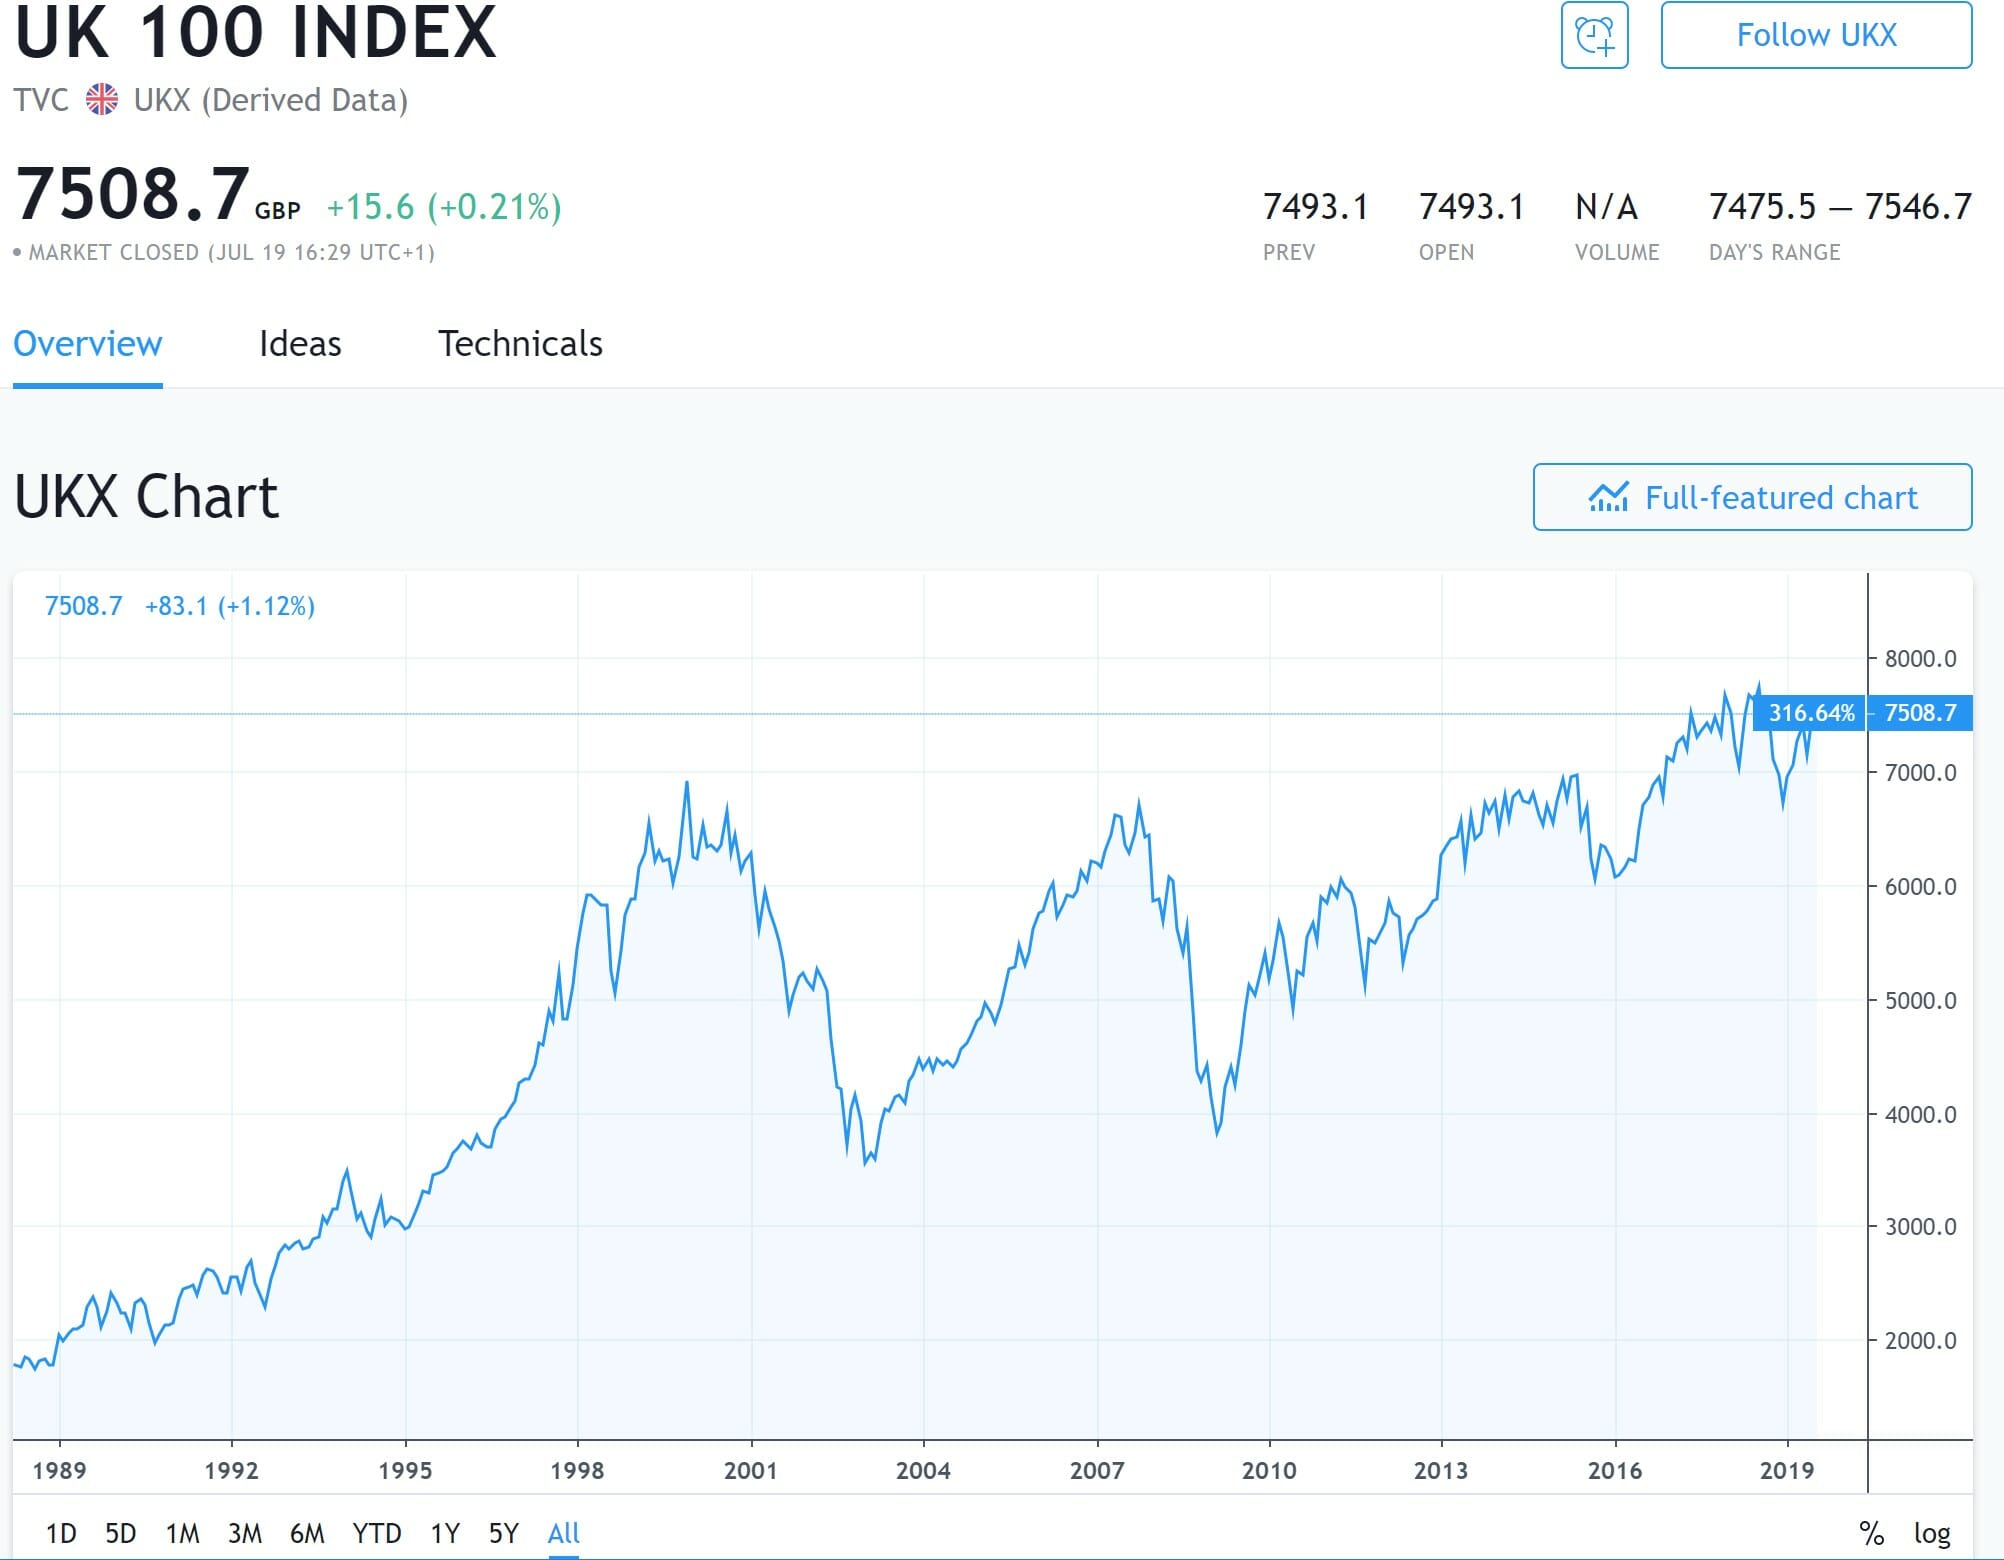Select the 5D time range
This screenshot has width=2004, height=1560.
[120, 1533]
